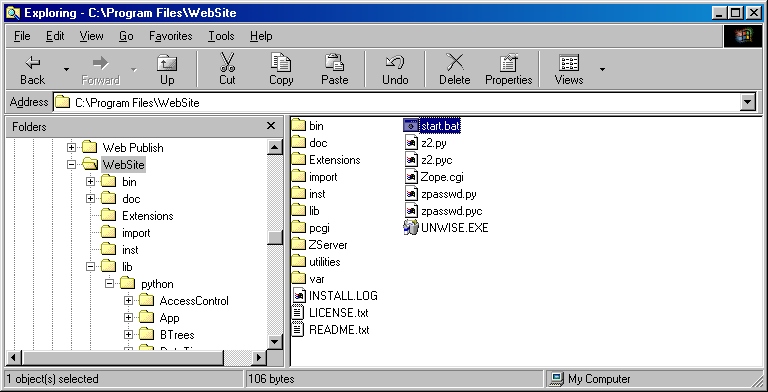Image resolution: width=768 pixels, height=392 pixels.
Task: Go up one folder level with Up
Action: coord(167,70)
